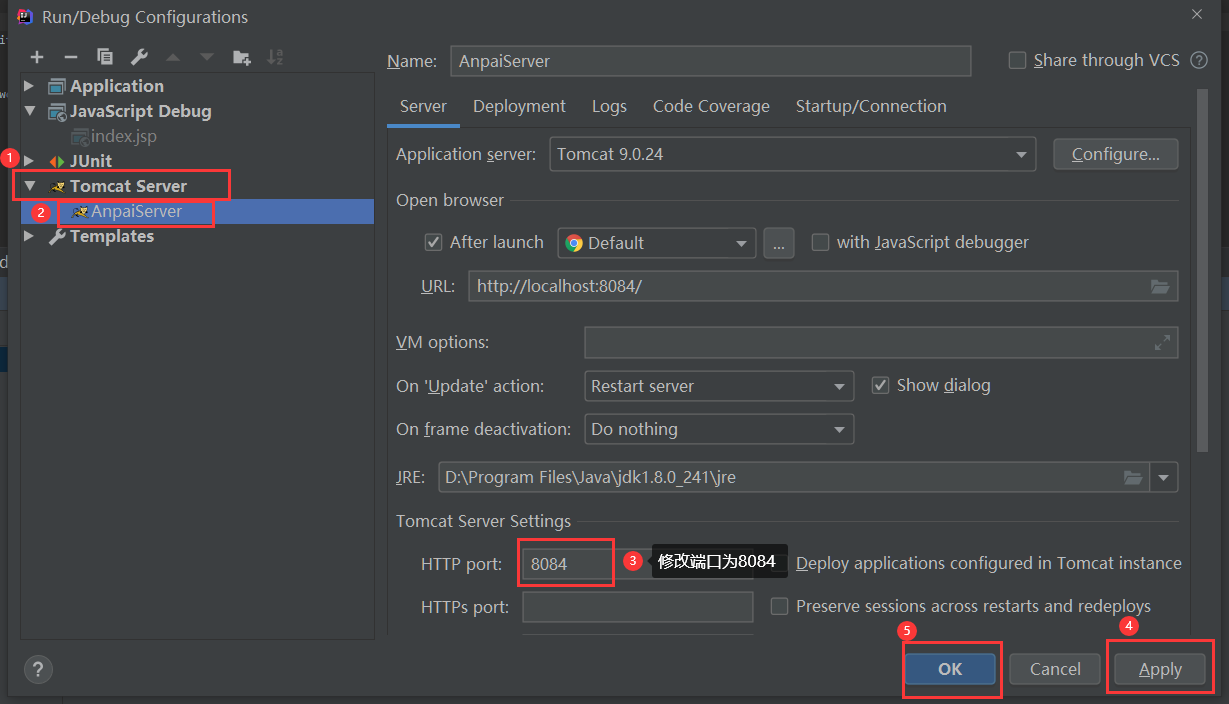Enable Preserve sessions across restarts and redeploys
Screen dimensions: 1229x704
click(x=779, y=606)
